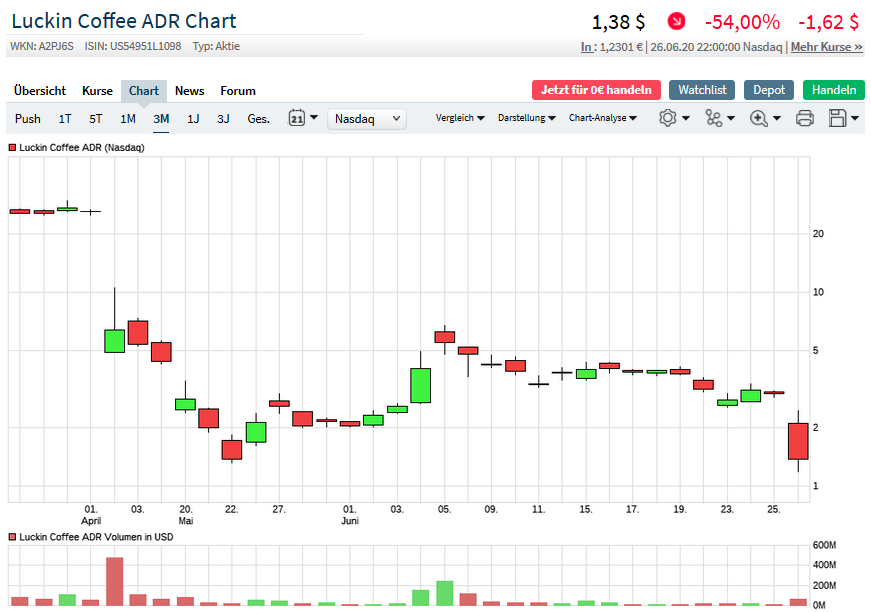The width and height of the screenshot is (871, 612).
Task: Select the Chart tab
Action: tap(144, 91)
